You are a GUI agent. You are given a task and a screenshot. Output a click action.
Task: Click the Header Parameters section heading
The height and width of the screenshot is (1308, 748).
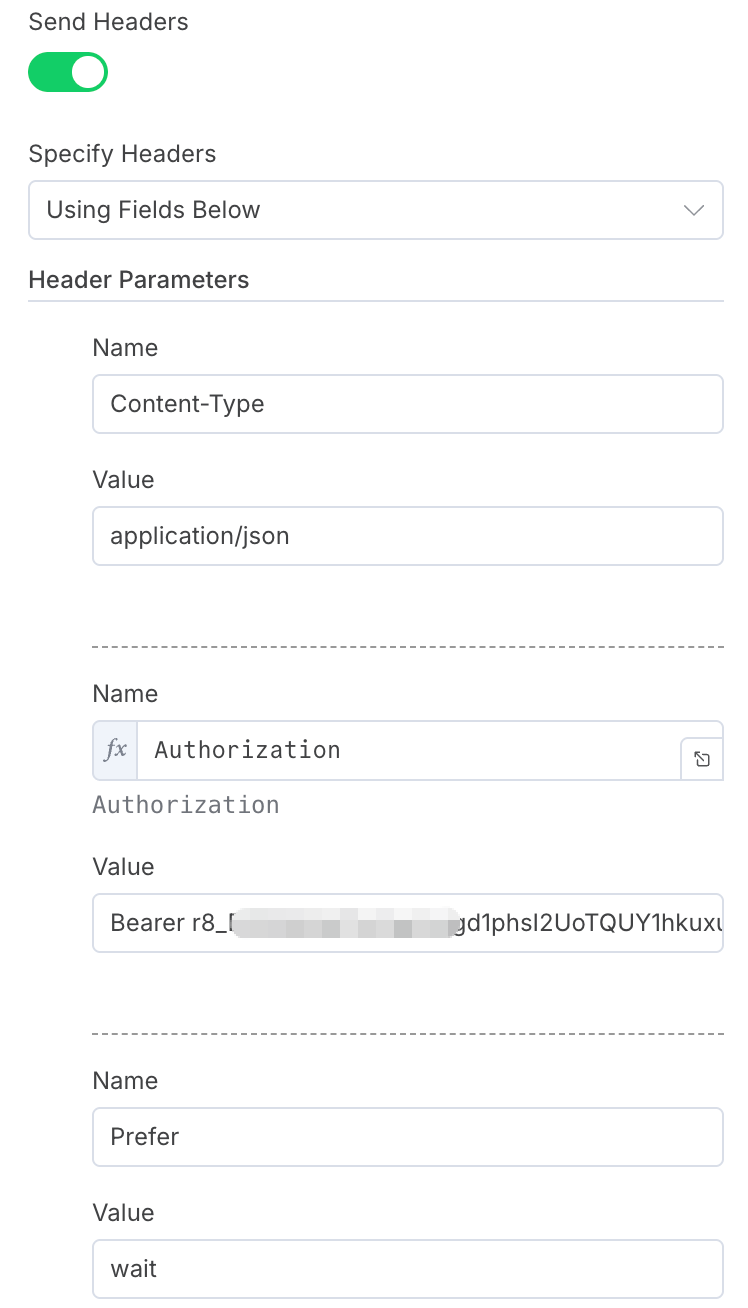pos(139,280)
